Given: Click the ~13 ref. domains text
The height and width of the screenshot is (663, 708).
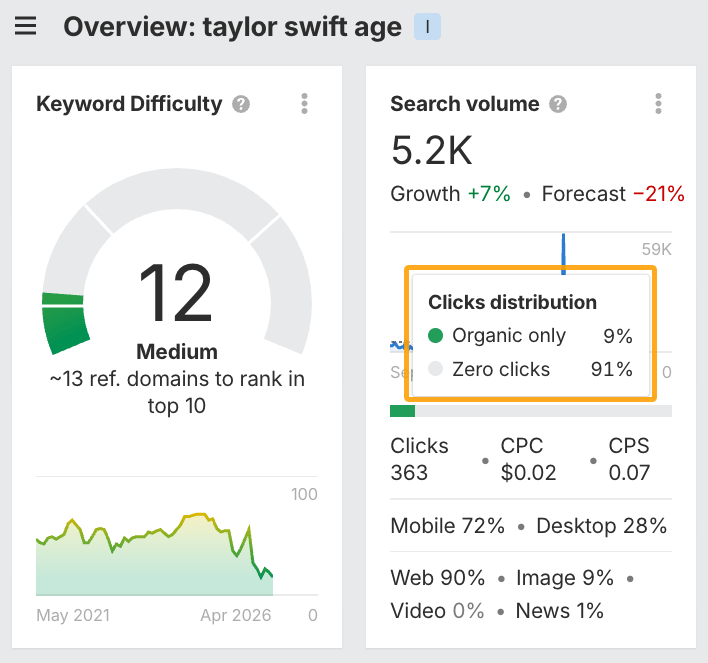Looking at the screenshot, I should [x=177, y=392].
